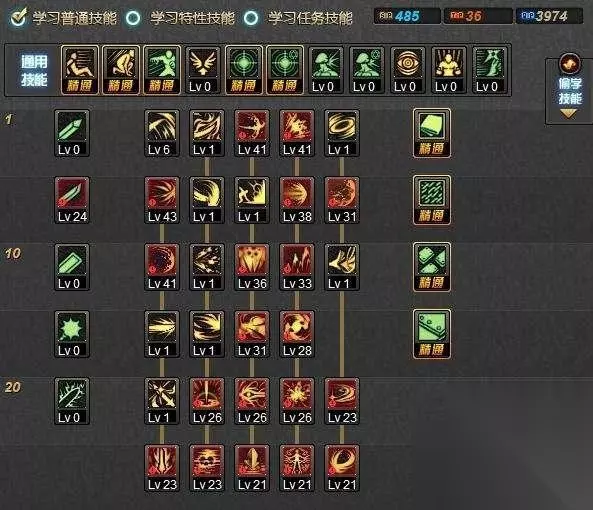Click the 3974 points counter
Screen dimensions: 593x510
point(550,16)
